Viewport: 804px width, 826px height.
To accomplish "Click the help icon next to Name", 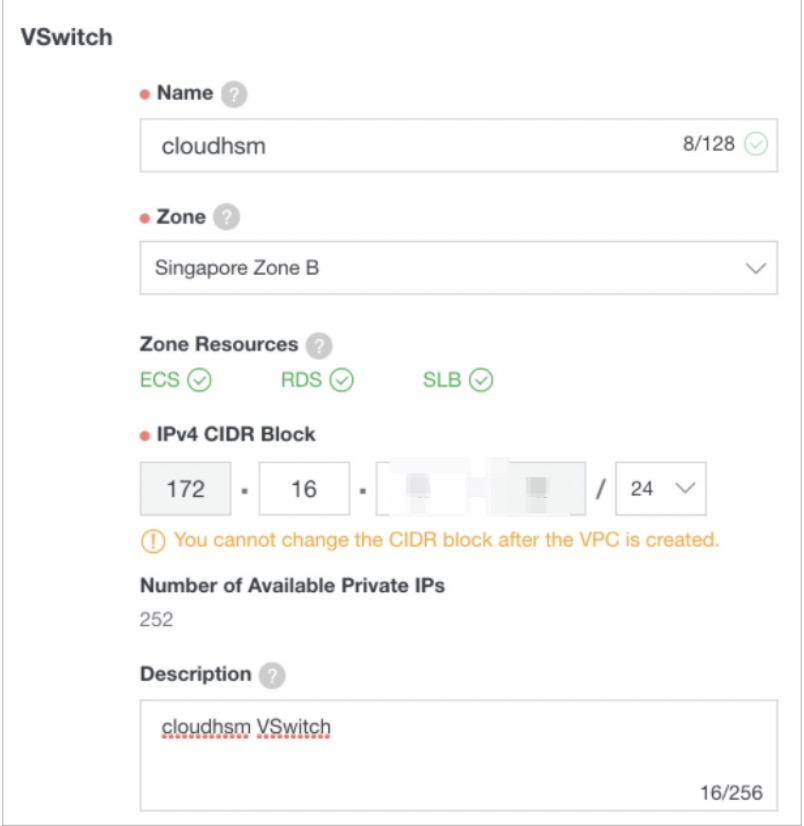I will coord(233,95).
